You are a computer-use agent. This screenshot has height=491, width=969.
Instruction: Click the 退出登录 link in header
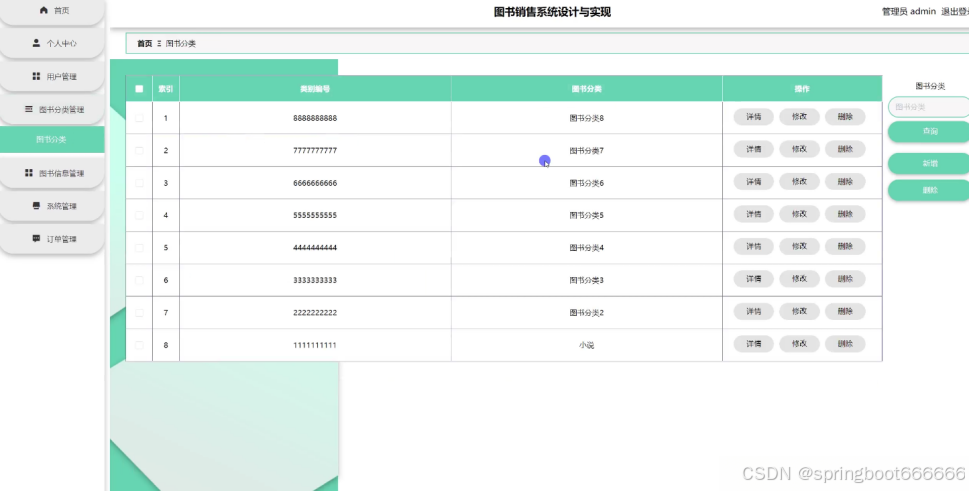(x=955, y=11)
